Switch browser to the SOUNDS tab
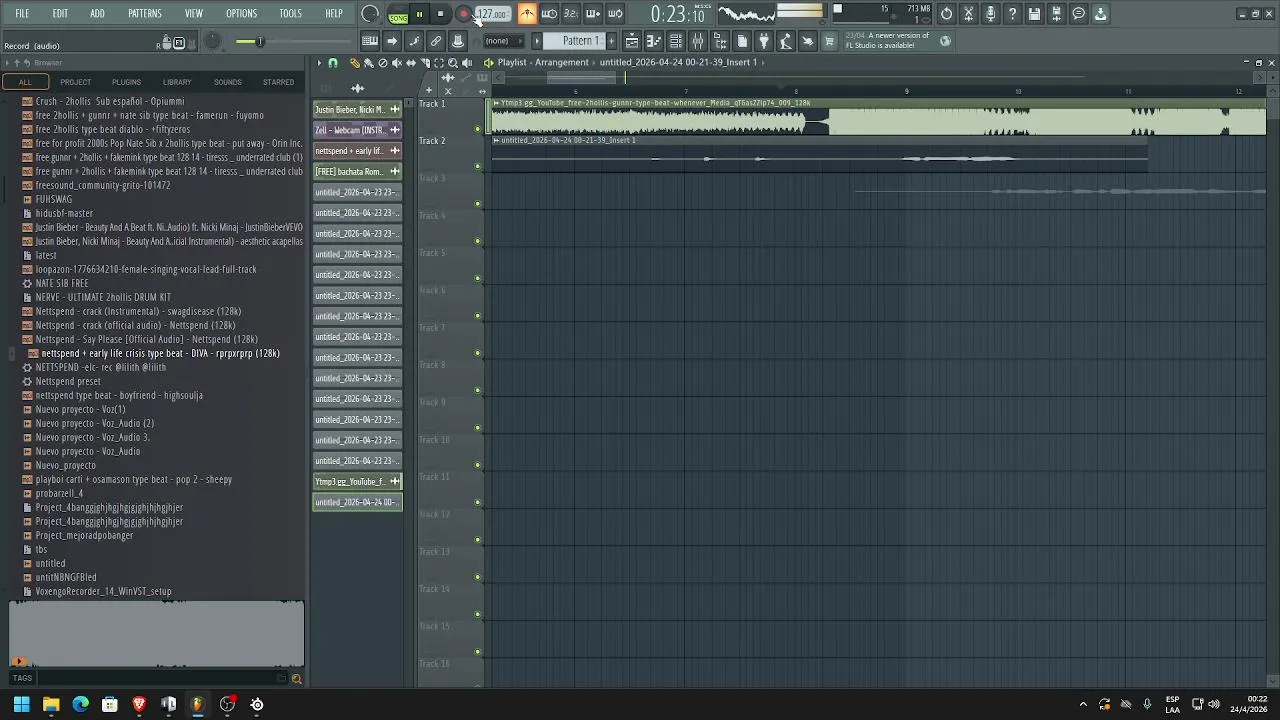Screen dimensions: 1280x720 tap(227, 82)
